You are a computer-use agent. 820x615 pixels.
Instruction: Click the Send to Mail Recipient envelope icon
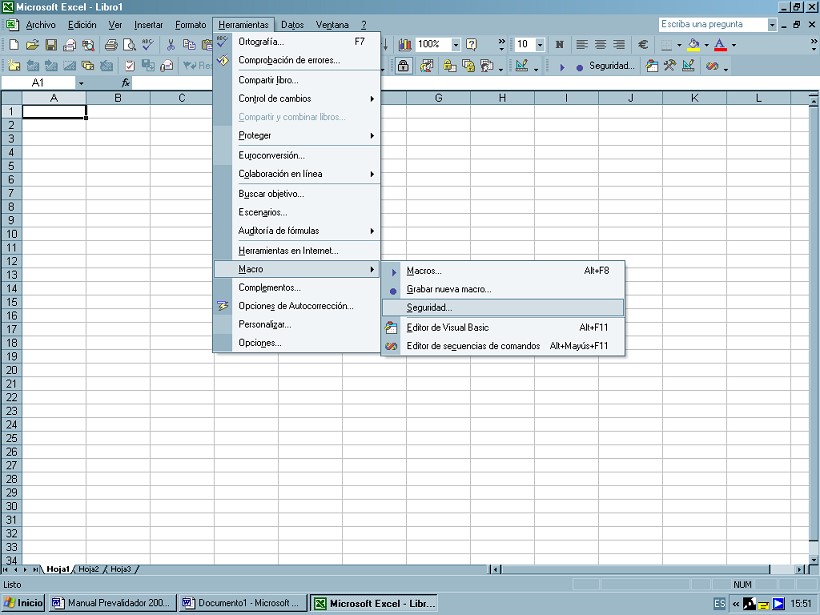tap(70, 45)
